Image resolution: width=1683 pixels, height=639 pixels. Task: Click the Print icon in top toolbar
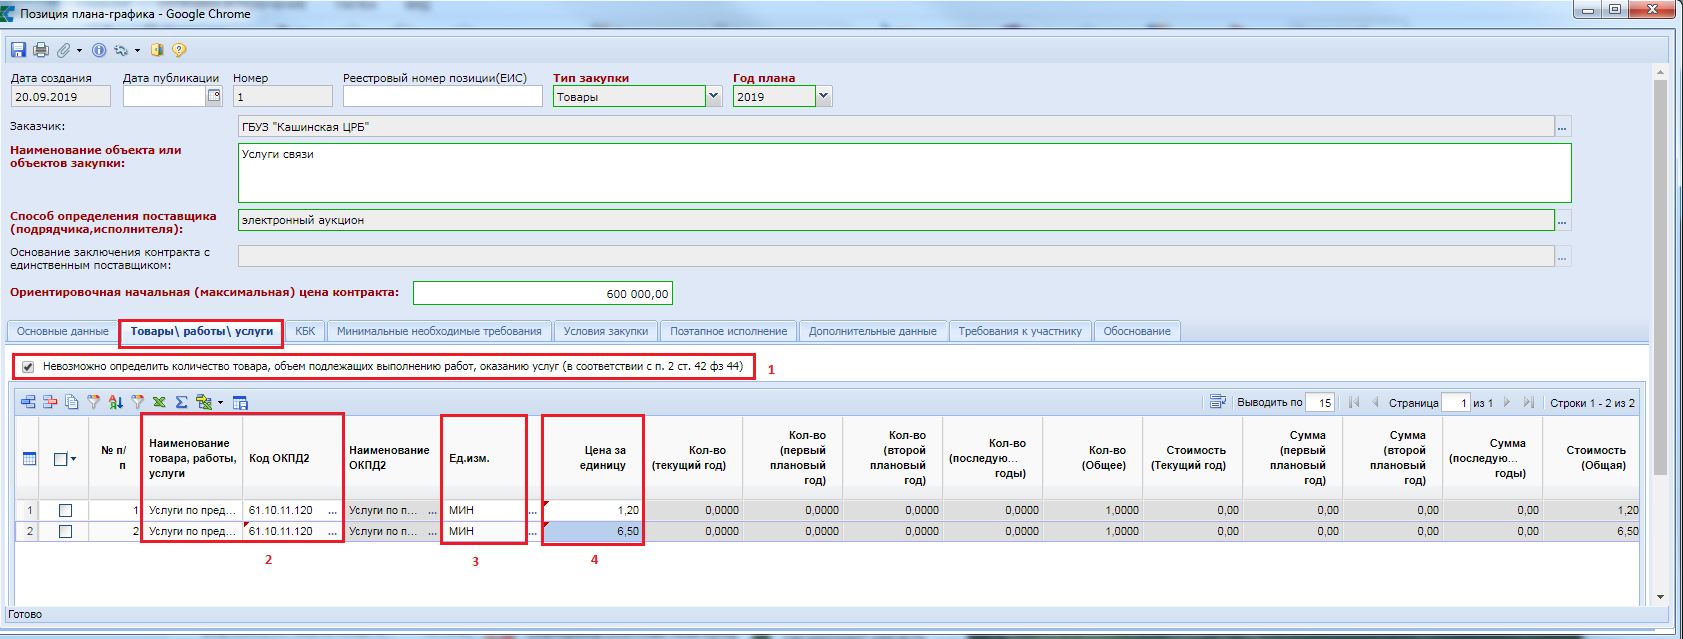41,50
